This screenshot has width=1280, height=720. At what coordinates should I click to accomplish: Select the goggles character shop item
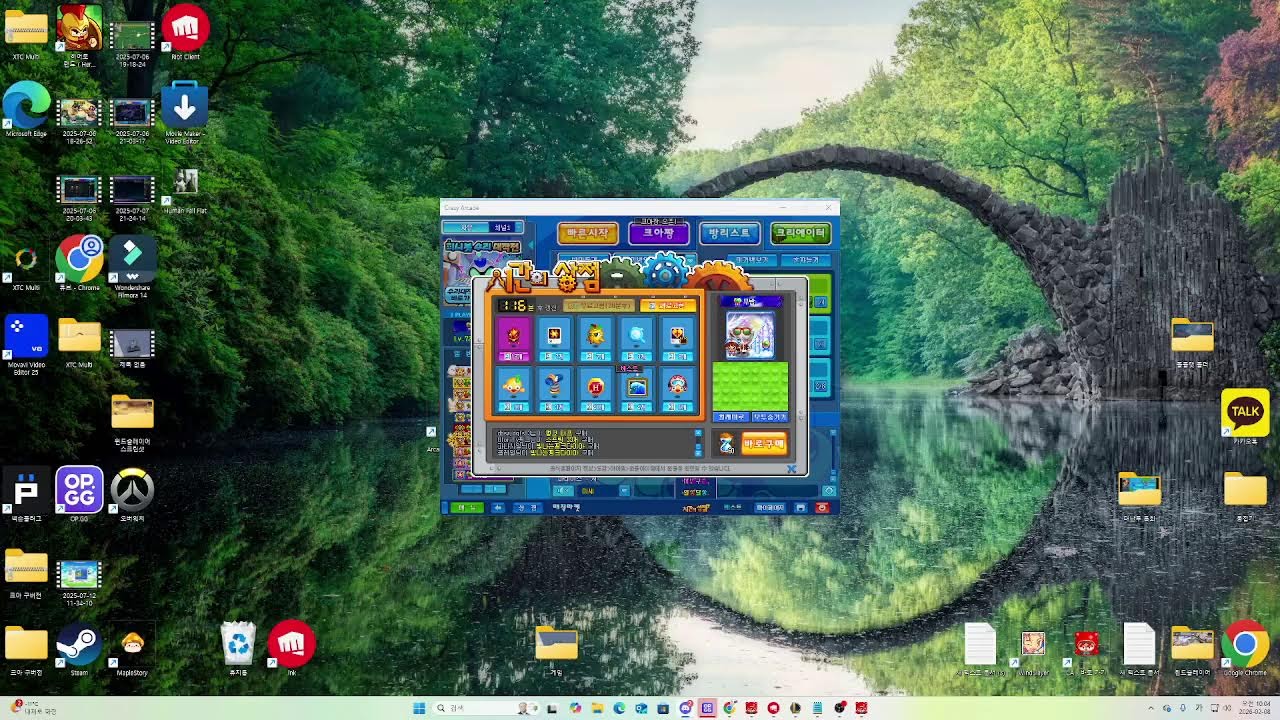(677, 390)
